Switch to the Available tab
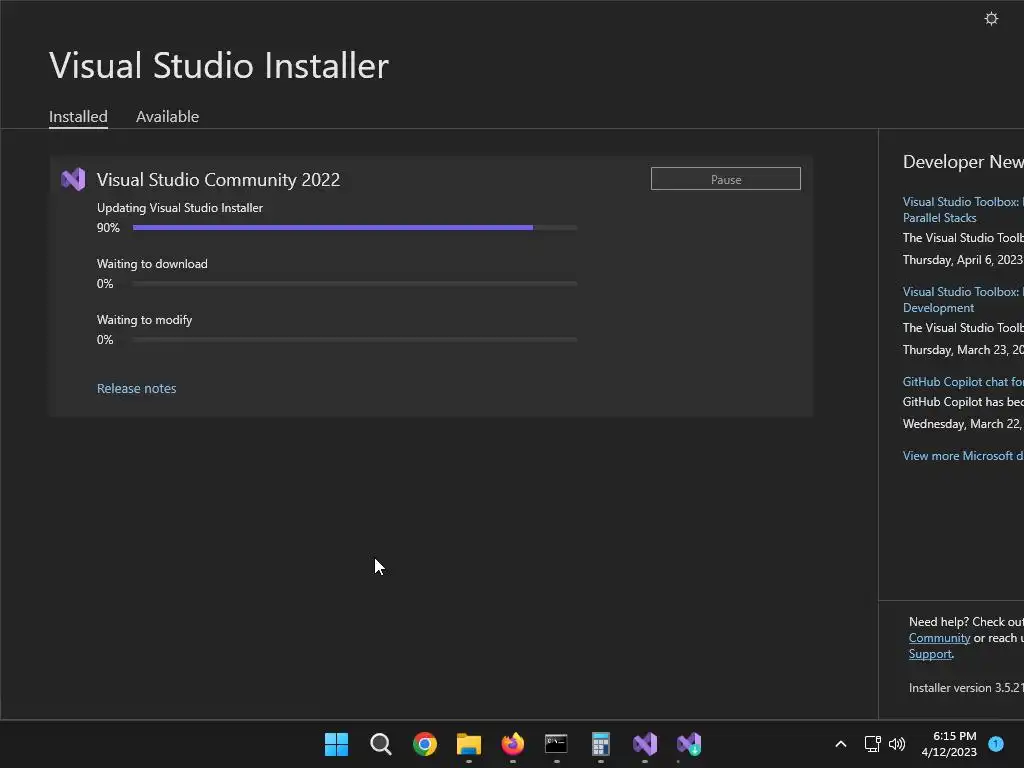Viewport: 1024px width, 768px height. [167, 117]
